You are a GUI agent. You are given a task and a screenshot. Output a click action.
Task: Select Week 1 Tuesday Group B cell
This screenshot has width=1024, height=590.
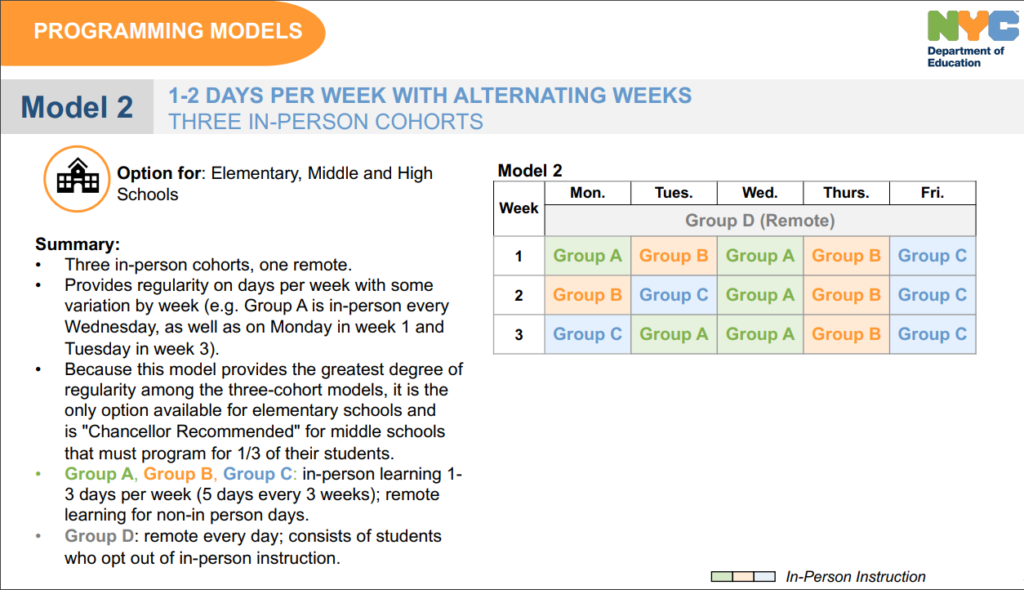point(673,256)
